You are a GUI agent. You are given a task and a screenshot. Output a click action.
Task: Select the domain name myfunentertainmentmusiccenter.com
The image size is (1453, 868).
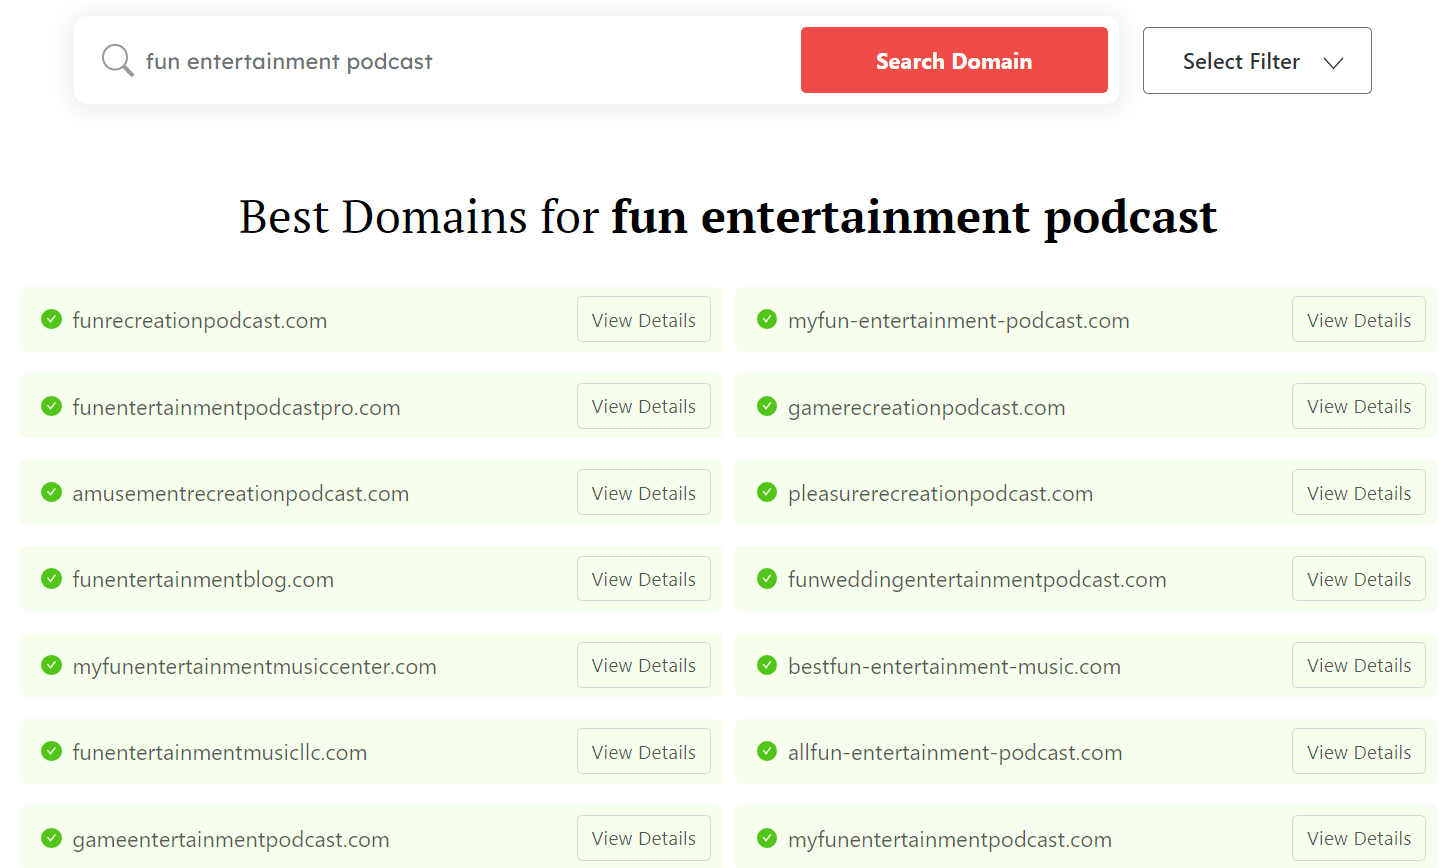(254, 666)
